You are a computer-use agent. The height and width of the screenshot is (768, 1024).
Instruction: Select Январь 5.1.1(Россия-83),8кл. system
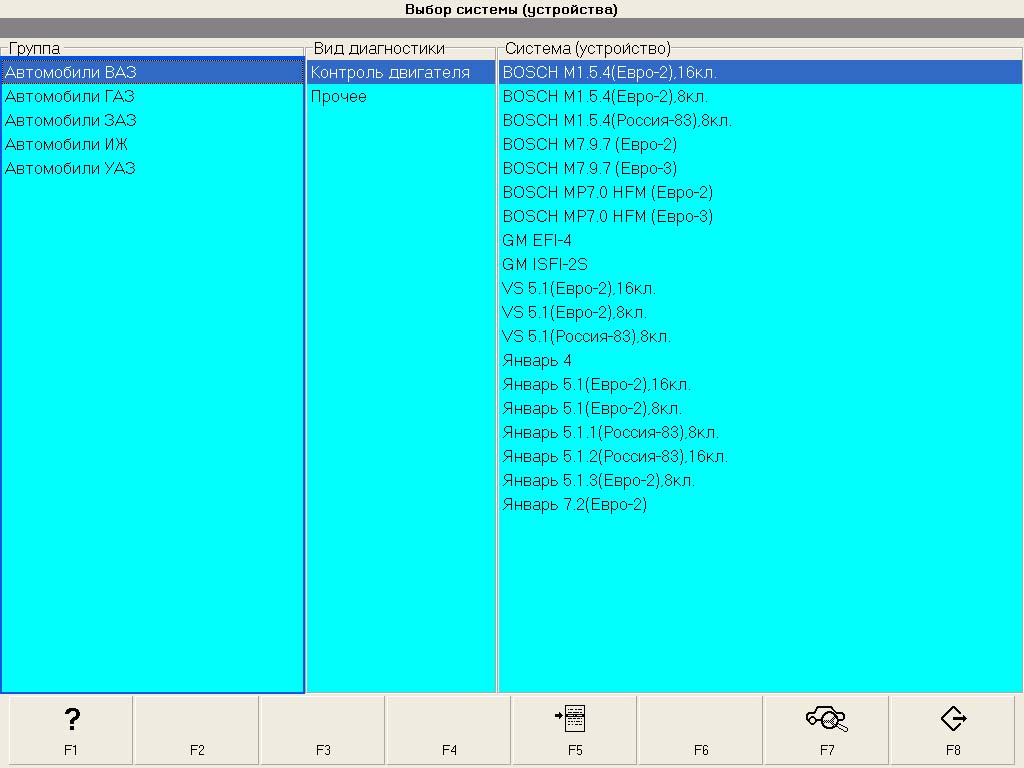pyautogui.click(x=761, y=432)
